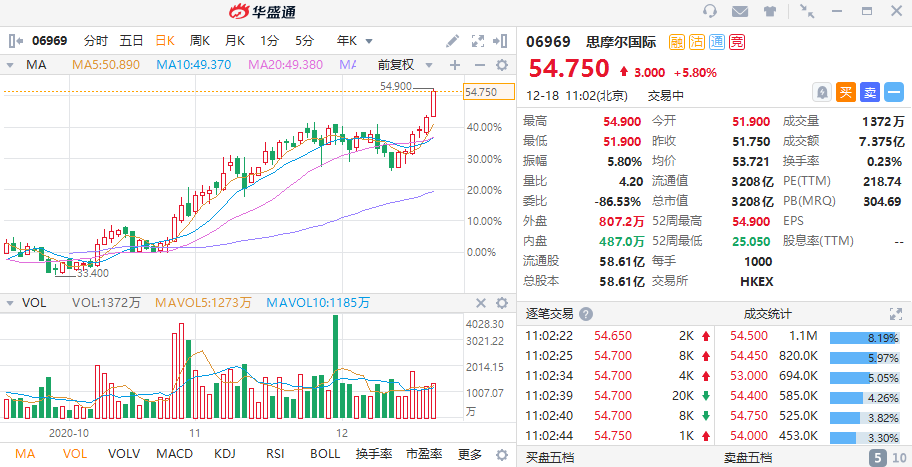912x467 pixels.
Task: Open the mail messages icon
Action: click(x=740, y=11)
